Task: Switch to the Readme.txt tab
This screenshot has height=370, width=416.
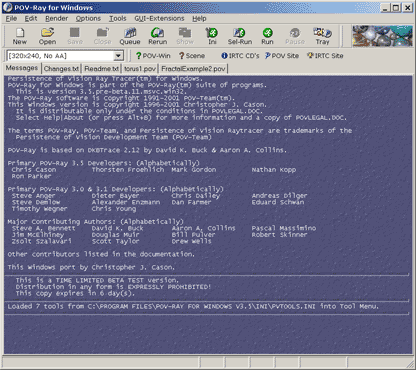Action: [x=101, y=69]
